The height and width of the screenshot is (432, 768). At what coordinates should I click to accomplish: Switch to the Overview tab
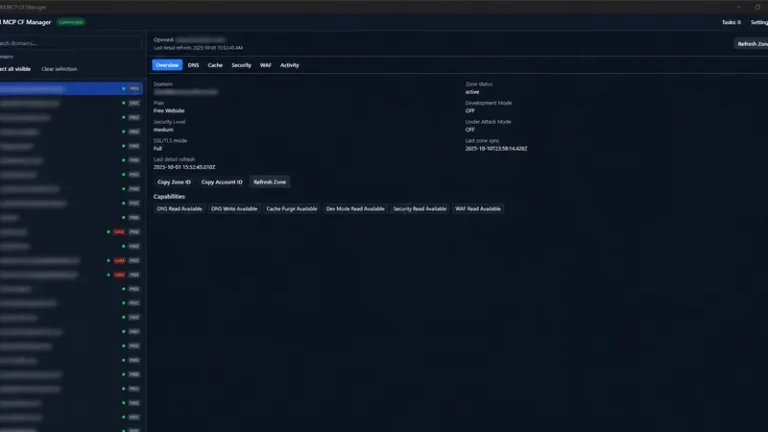(x=167, y=65)
